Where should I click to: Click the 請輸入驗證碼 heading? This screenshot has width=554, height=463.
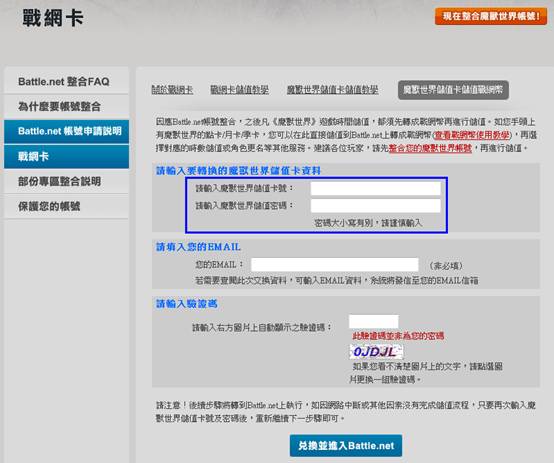187,304
